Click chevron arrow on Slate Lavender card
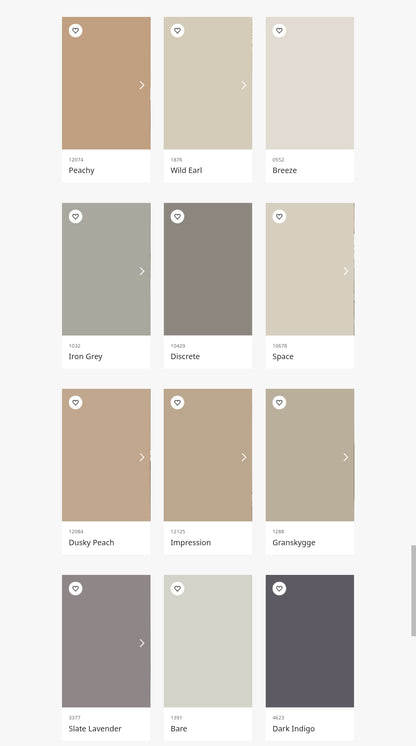This screenshot has width=416, height=746. pos(142,643)
